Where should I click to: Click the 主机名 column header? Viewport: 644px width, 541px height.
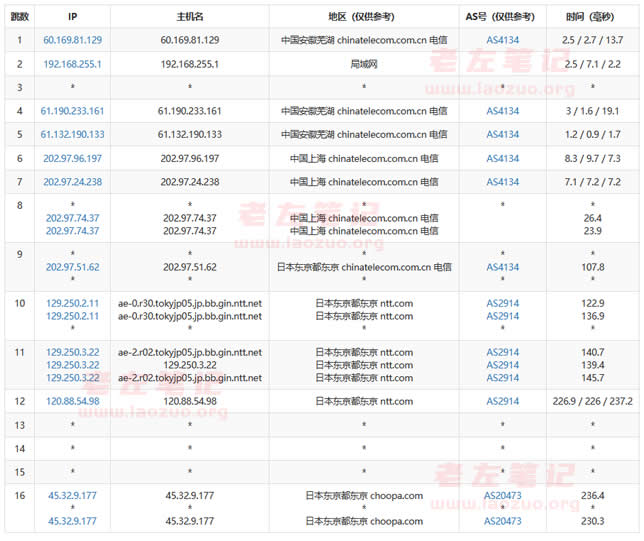189,17
